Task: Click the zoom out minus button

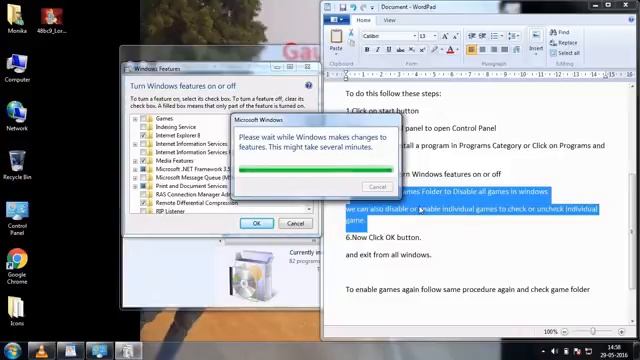Action: pos(564,332)
